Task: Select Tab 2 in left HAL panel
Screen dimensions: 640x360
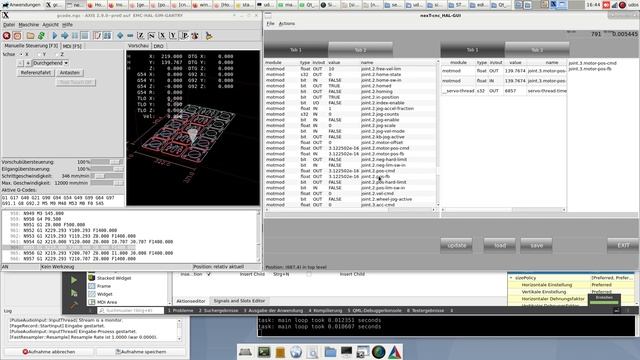Action: click(360, 50)
